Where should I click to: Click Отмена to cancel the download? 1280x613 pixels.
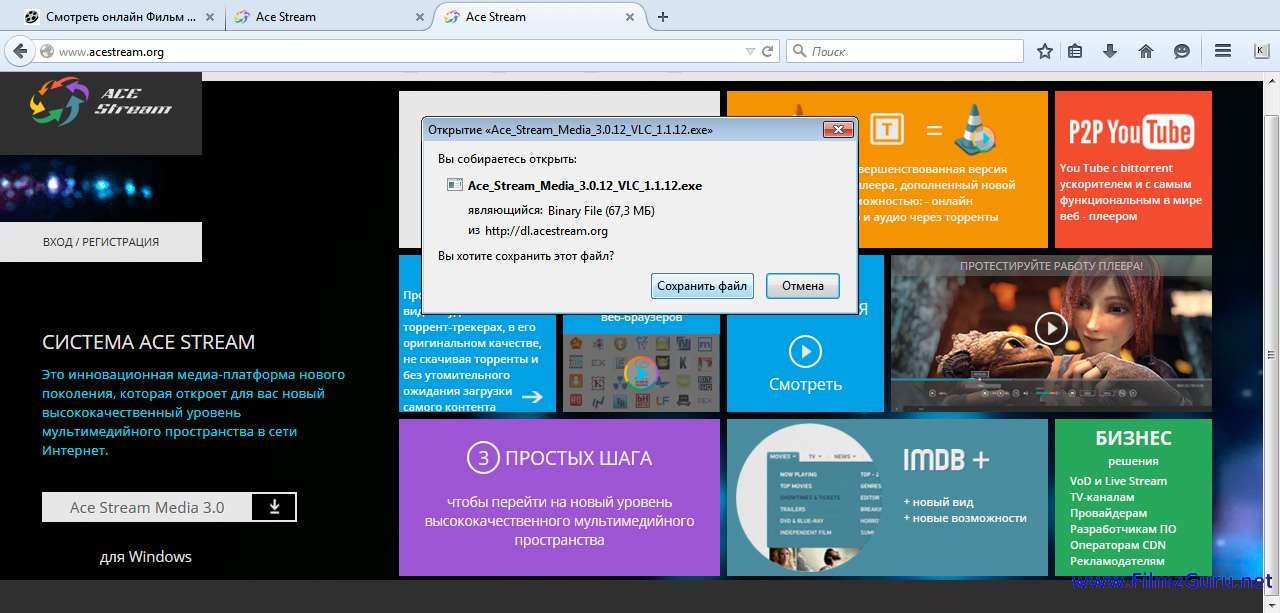tap(803, 286)
